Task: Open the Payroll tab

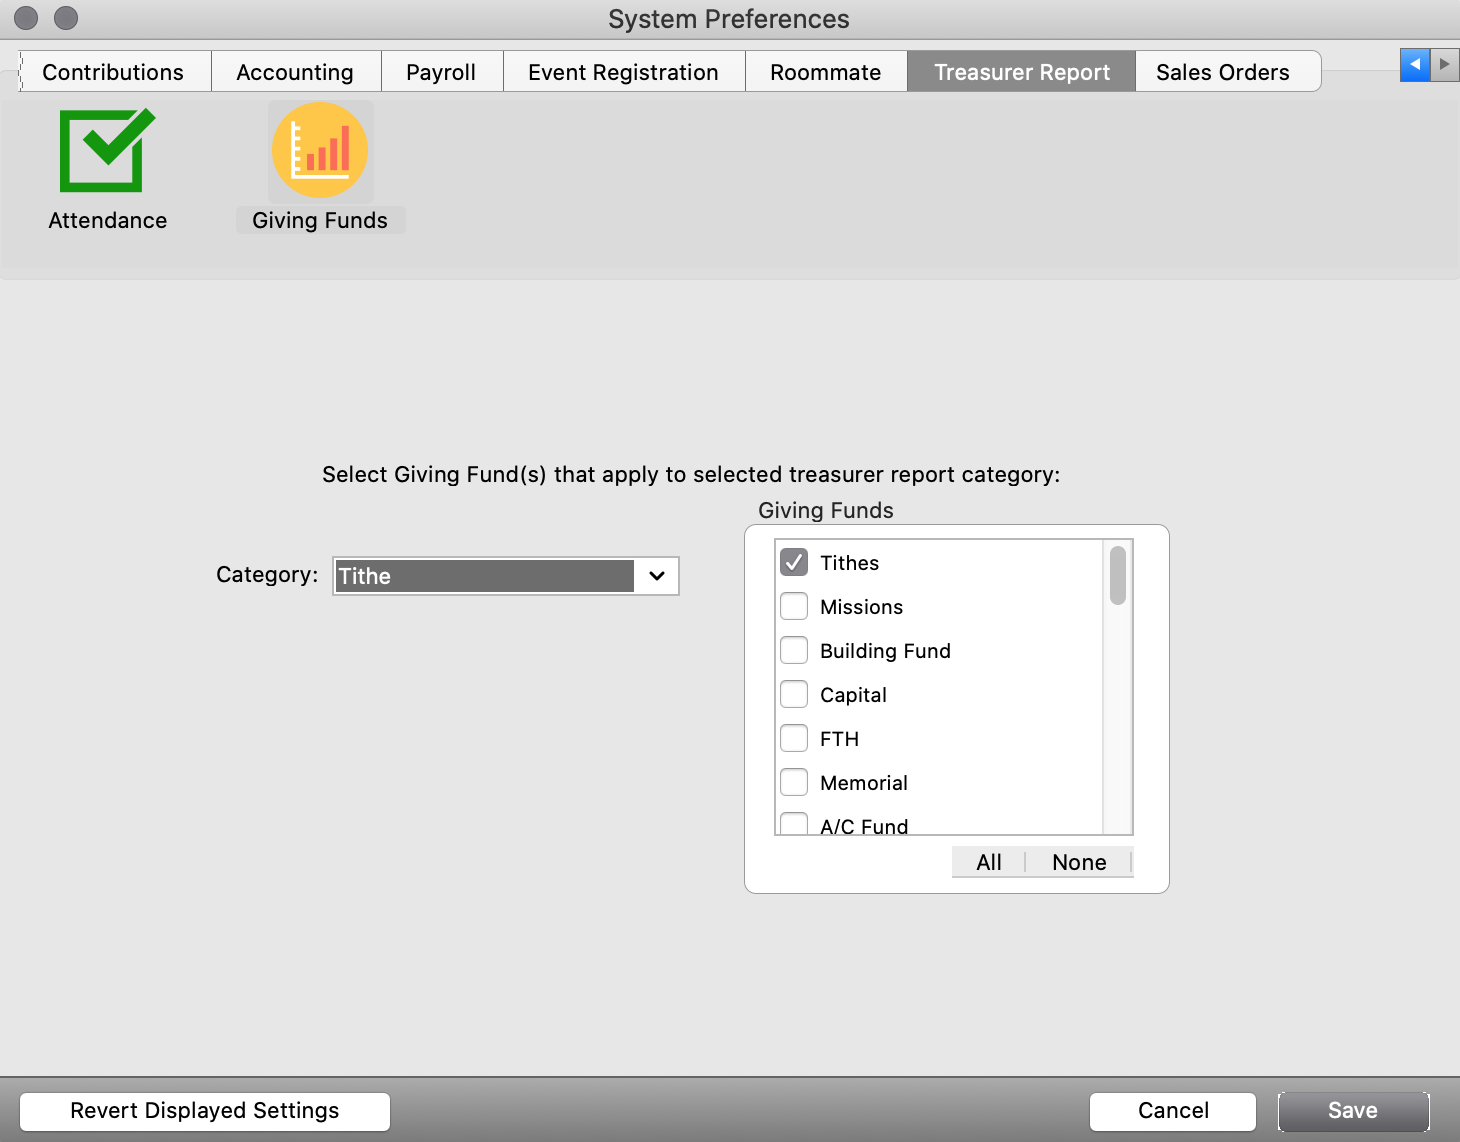Action: point(441,72)
